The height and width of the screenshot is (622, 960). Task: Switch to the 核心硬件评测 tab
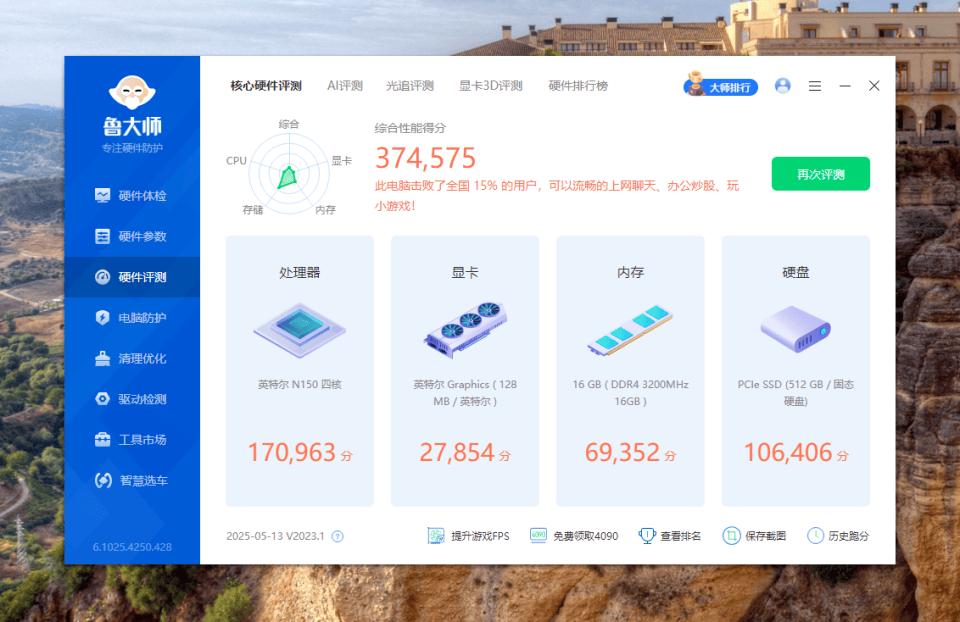tap(266, 86)
